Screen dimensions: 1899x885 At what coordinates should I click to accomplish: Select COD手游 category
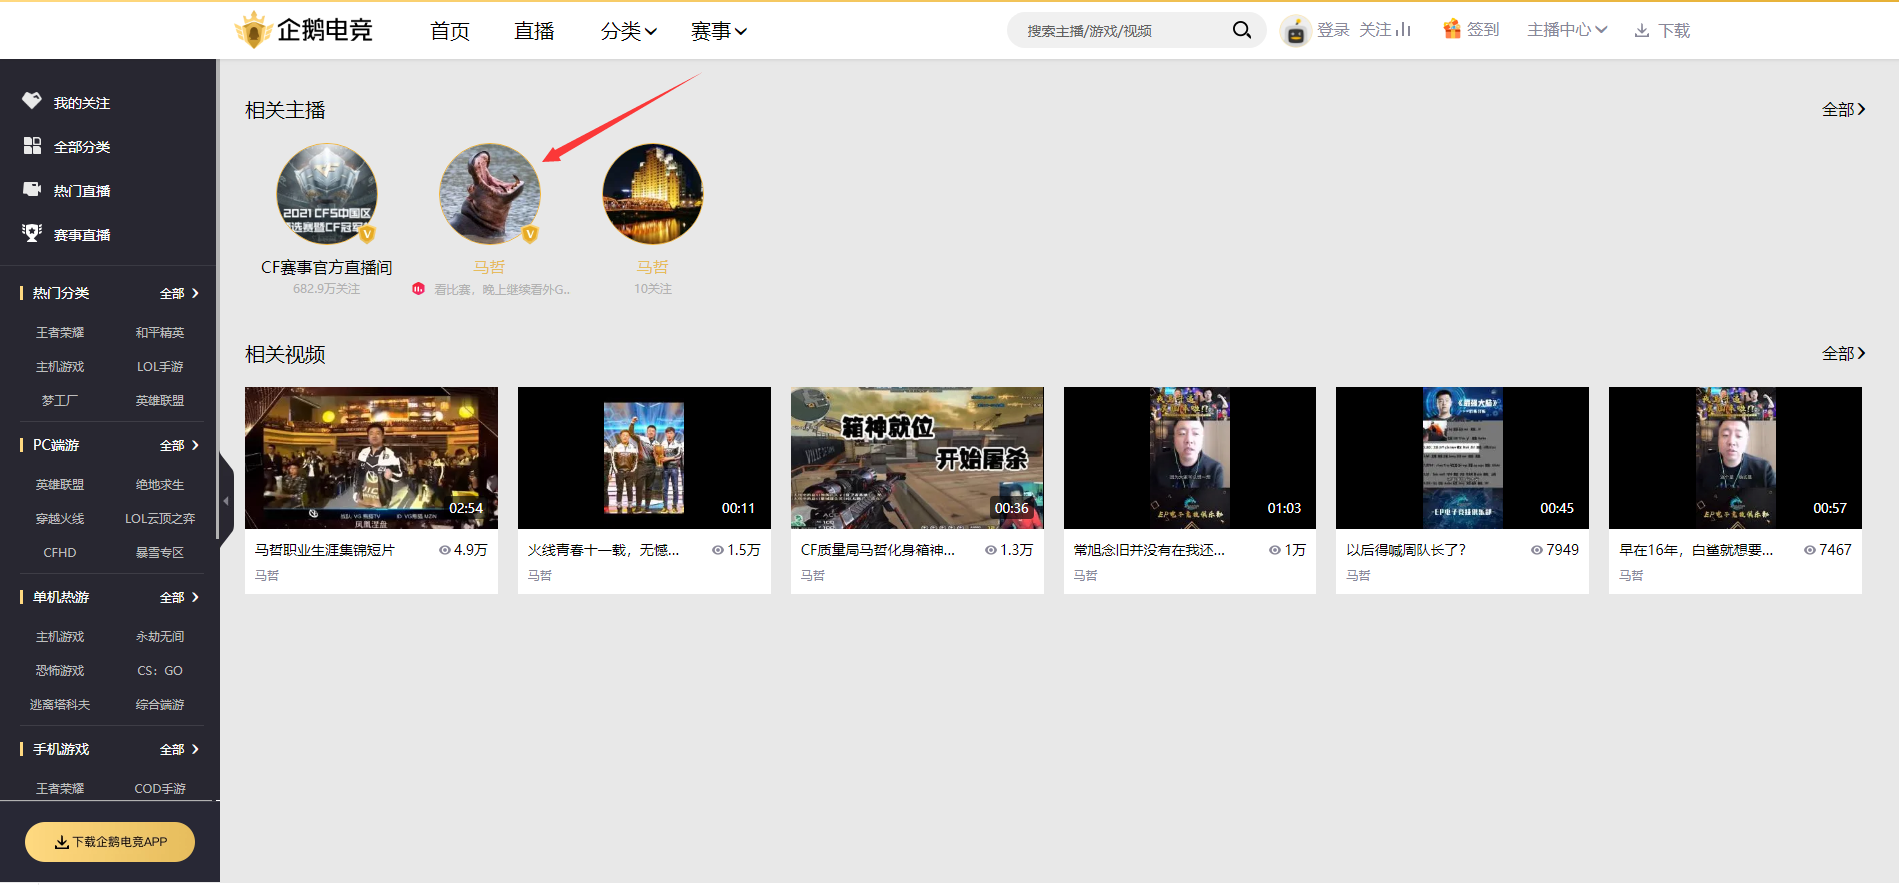(x=160, y=789)
